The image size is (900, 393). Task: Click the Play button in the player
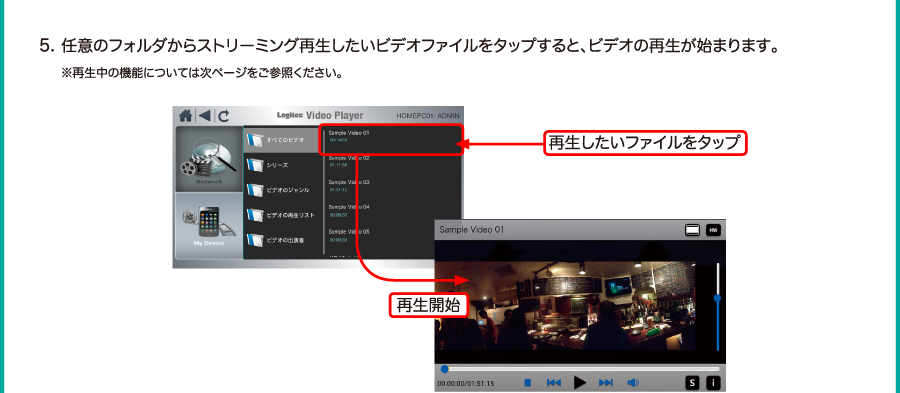tap(580, 383)
